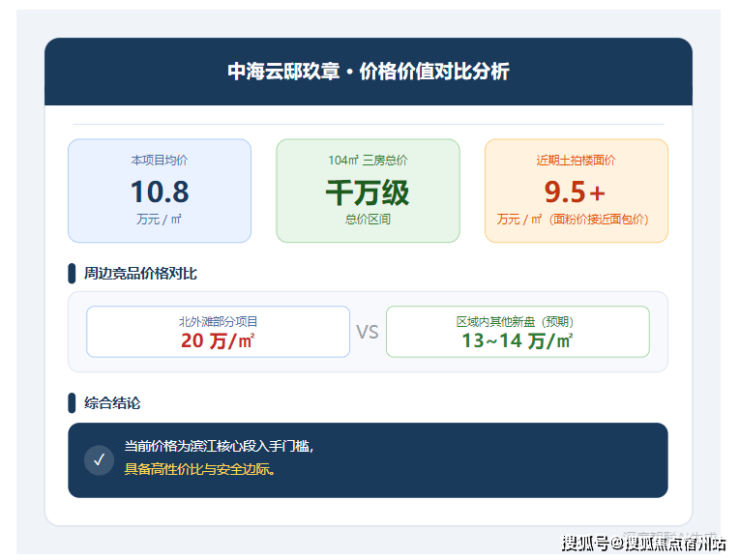The image size is (740, 560).
Task: Select the title 中海云邸玖章・价格价值对比分析
Action: pyautogui.click(x=368, y=72)
